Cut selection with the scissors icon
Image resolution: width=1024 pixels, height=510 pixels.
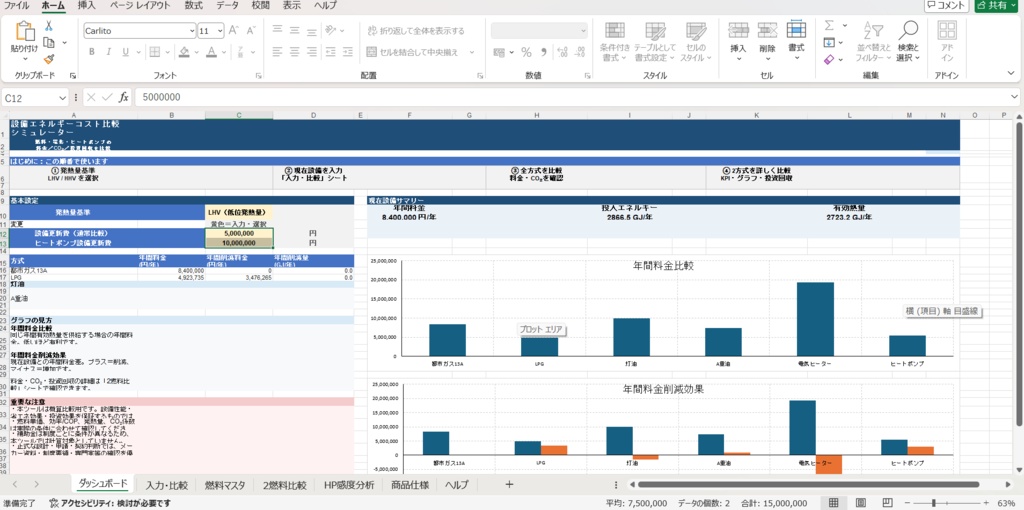point(48,25)
